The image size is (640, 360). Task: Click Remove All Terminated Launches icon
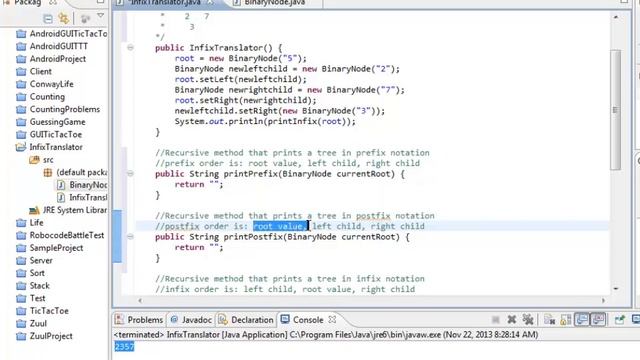528,320
